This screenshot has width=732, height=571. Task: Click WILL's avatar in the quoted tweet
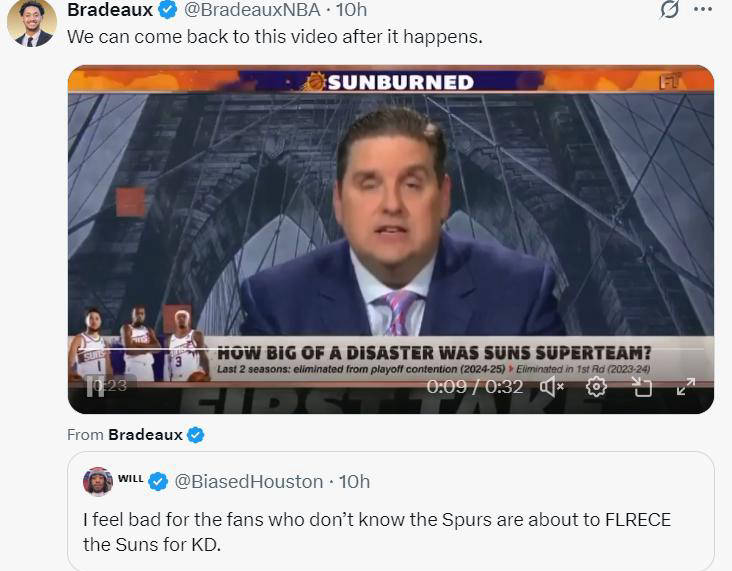(x=98, y=481)
